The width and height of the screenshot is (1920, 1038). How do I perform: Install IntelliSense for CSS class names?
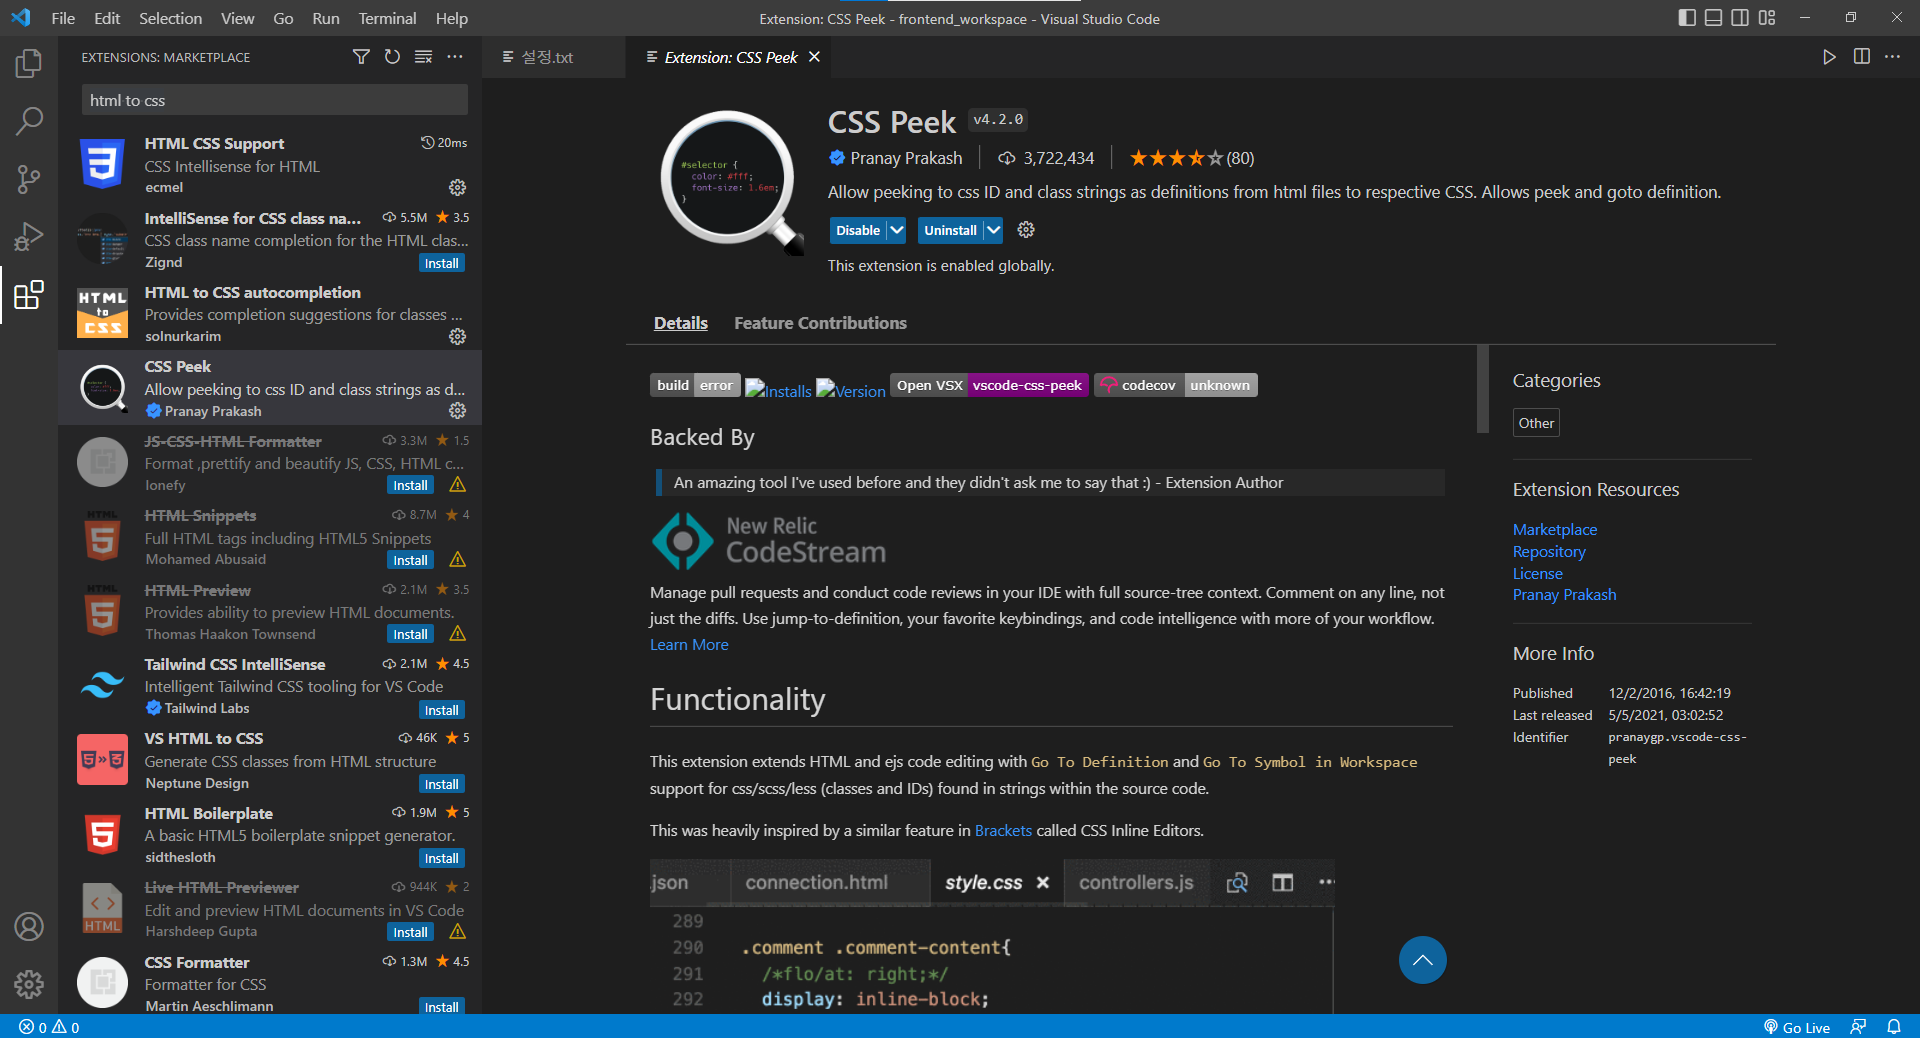441,263
